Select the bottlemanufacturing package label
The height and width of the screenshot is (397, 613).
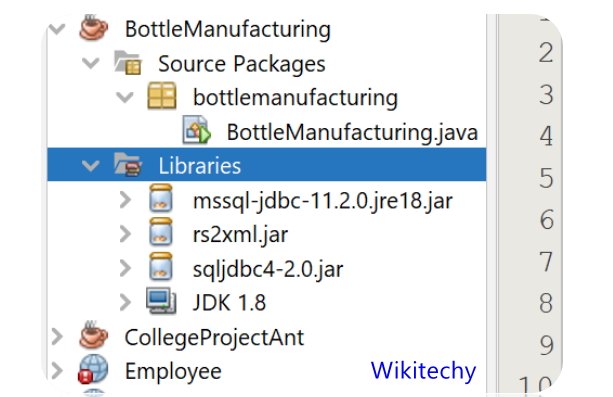[x=296, y=98]
